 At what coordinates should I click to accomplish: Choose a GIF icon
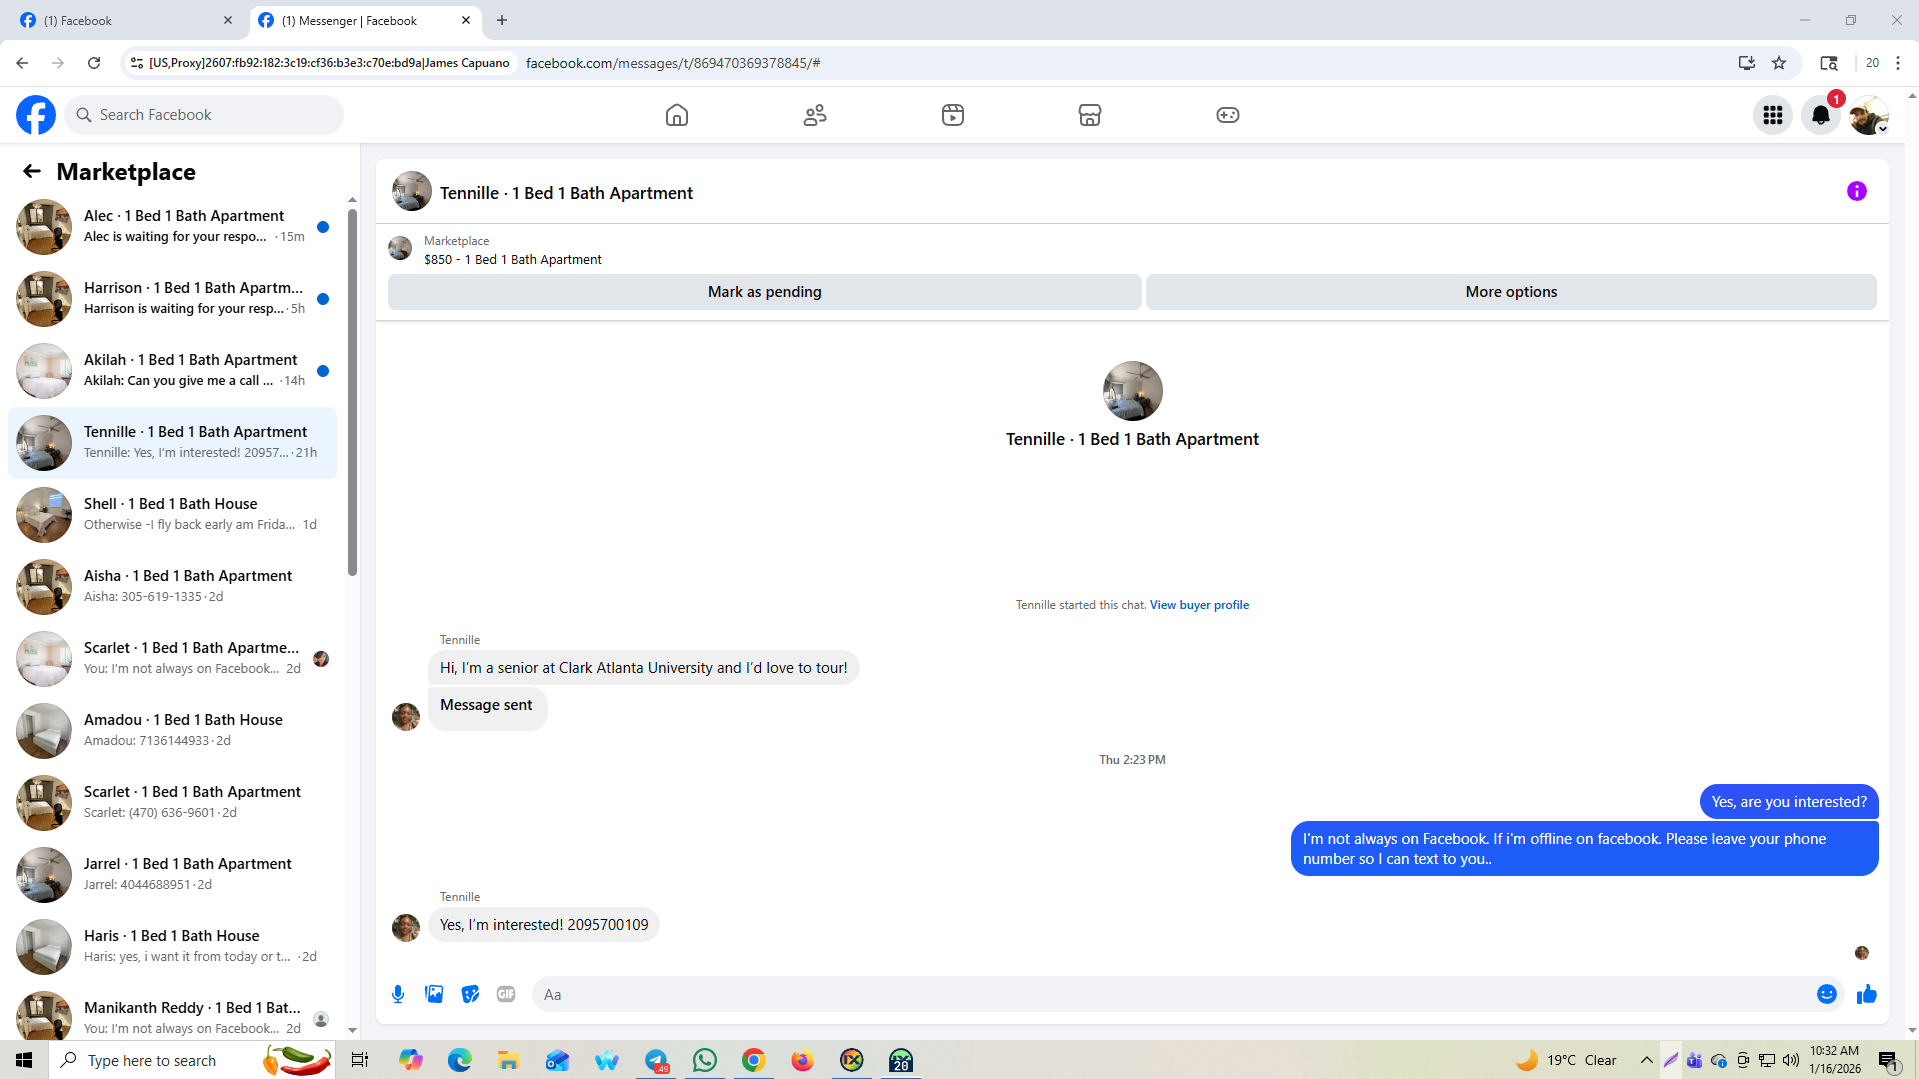506,994
